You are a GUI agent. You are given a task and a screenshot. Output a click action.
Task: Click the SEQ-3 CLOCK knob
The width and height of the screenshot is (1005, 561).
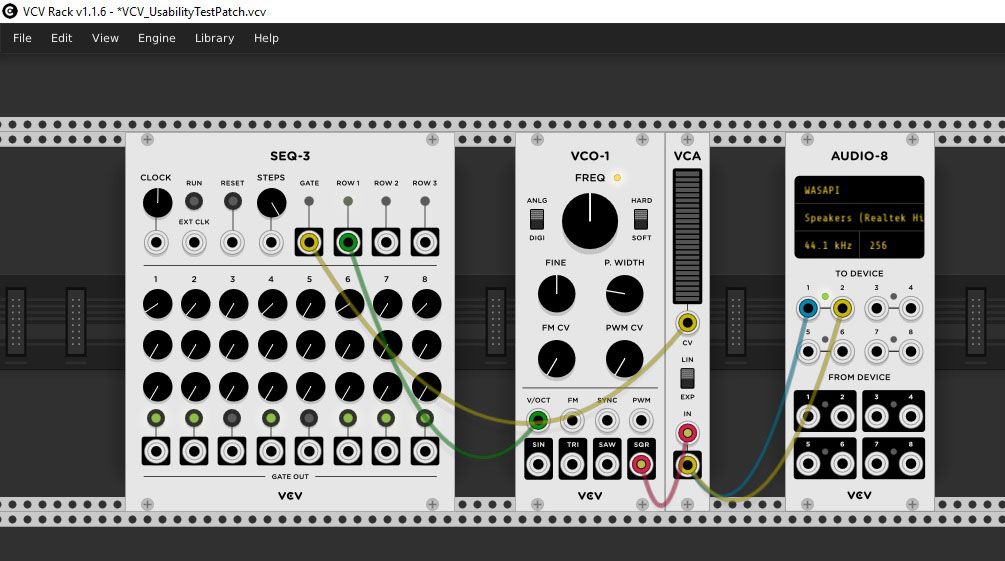pyautogui.click(x=157, y=203)
